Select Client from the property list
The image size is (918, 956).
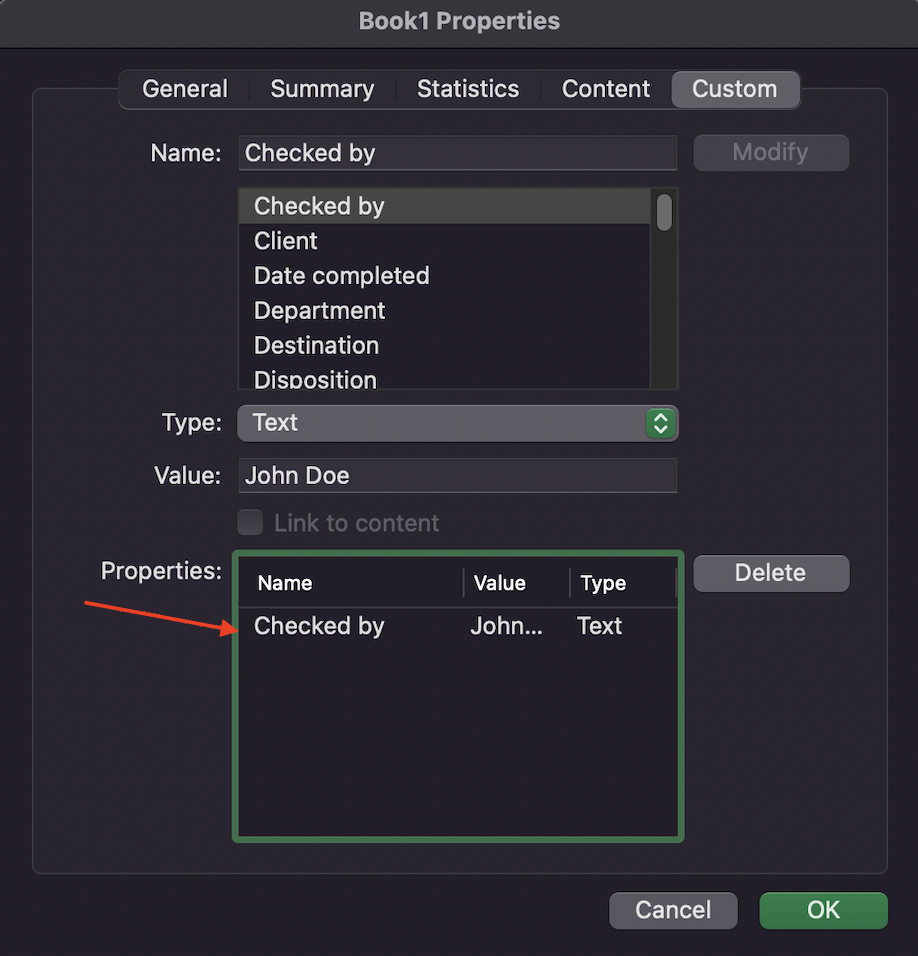click(285, 241)
